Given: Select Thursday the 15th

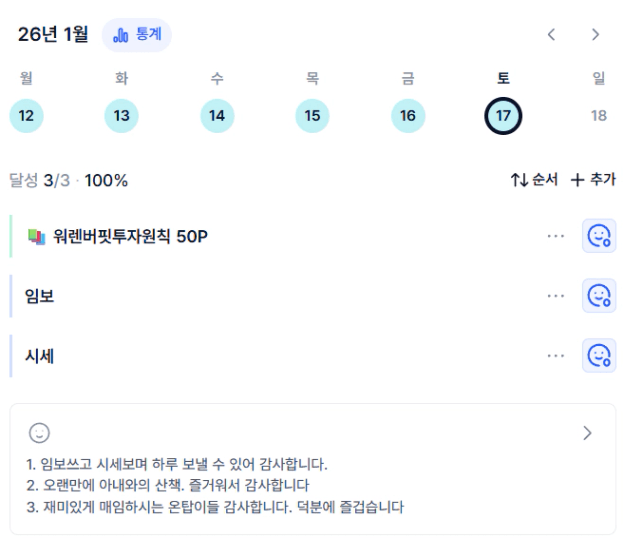Looking at the screenshot, I should (312, 116).
